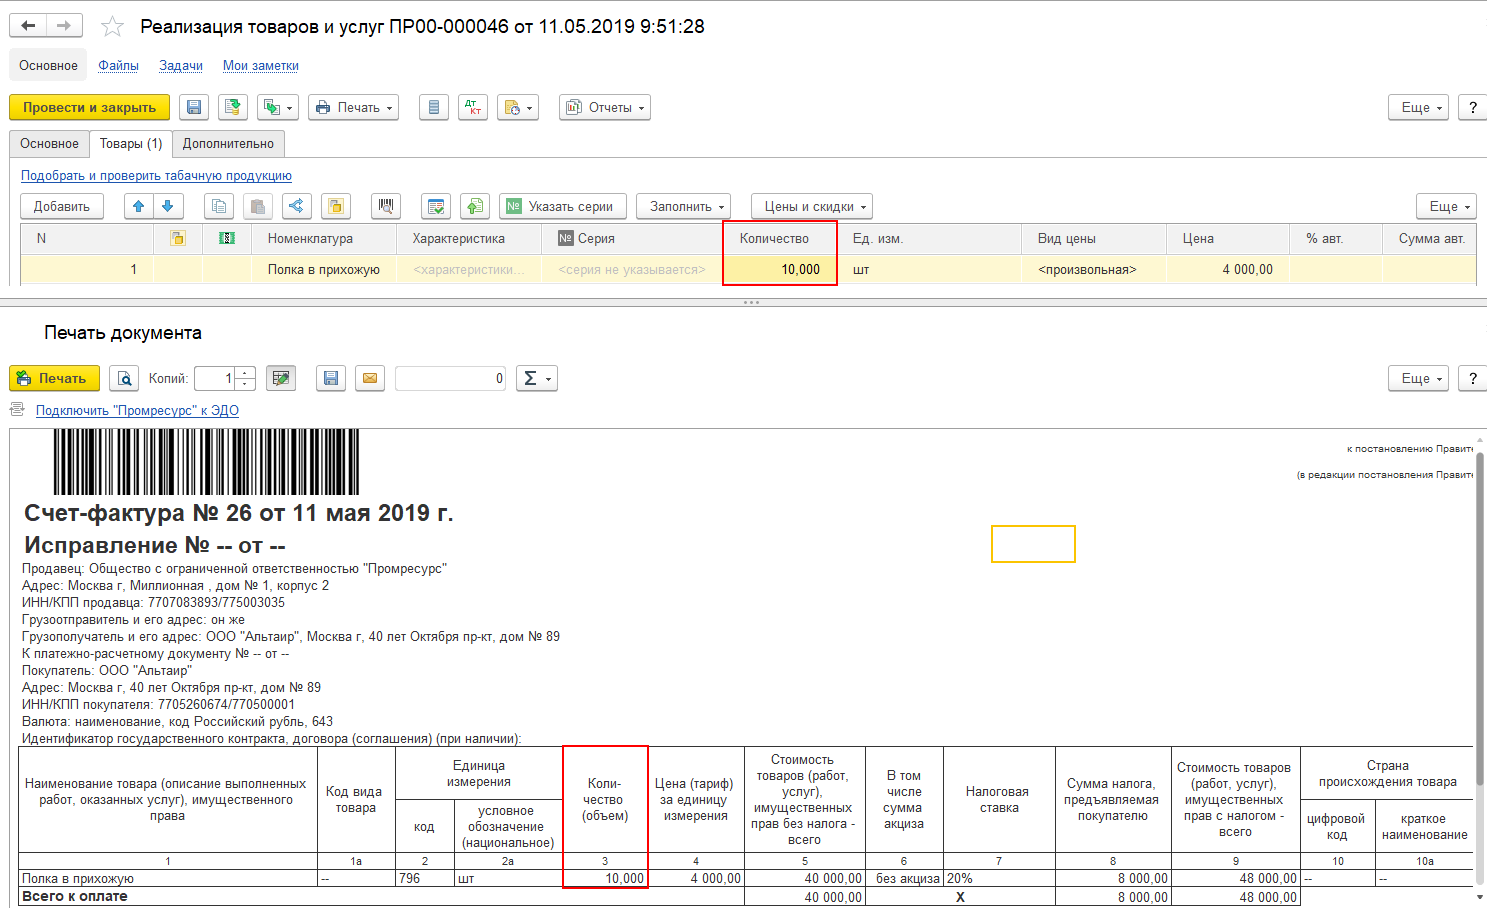Open the document structure list icon
1487x908 pixels.
click(x=433, y=107)
